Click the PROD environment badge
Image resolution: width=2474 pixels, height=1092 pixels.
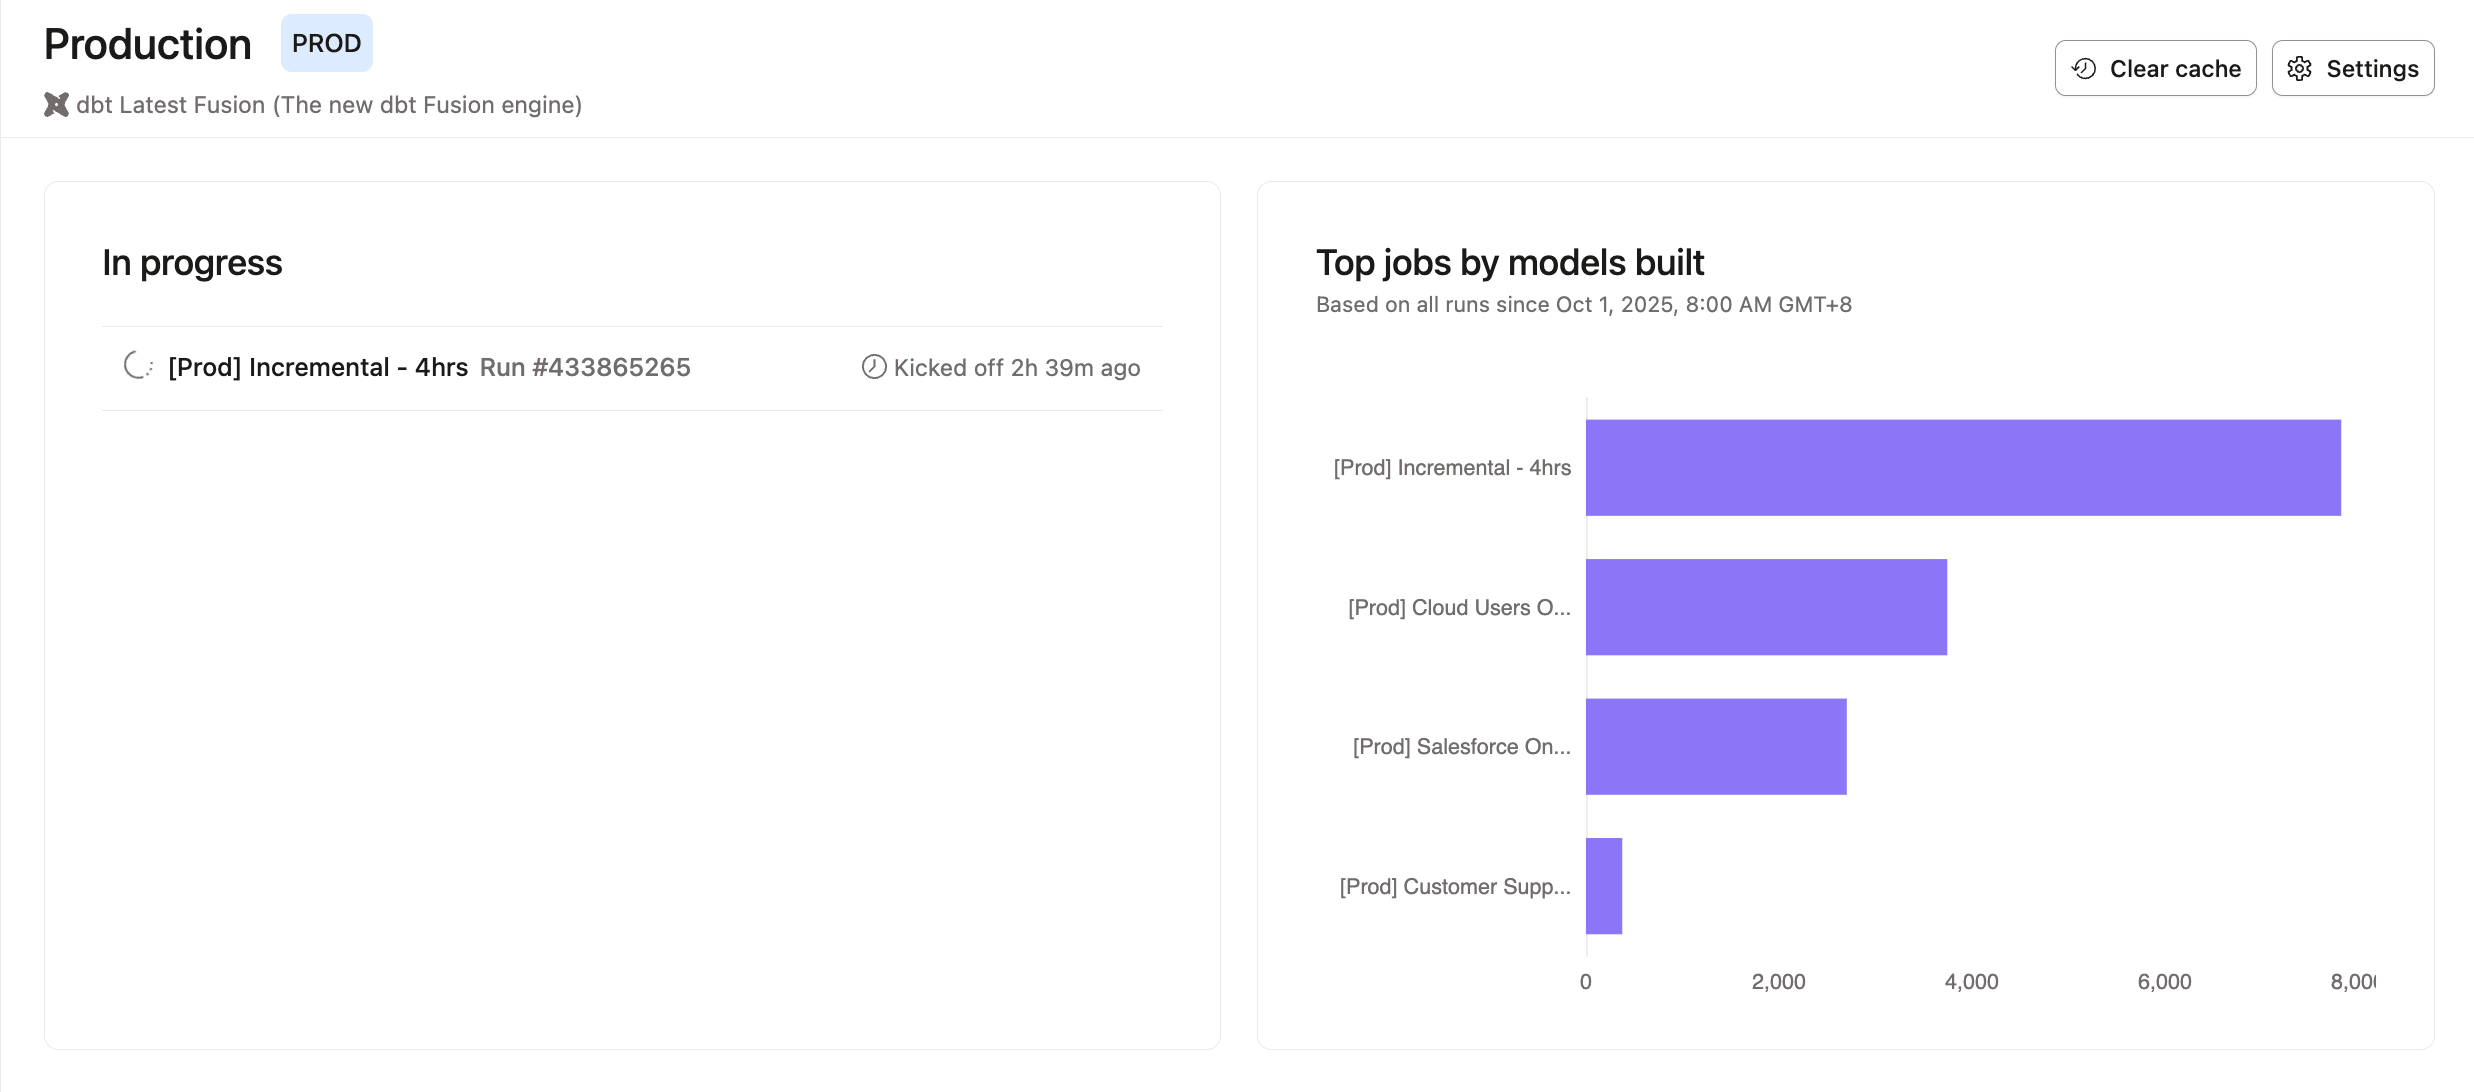tap(326, 43)
